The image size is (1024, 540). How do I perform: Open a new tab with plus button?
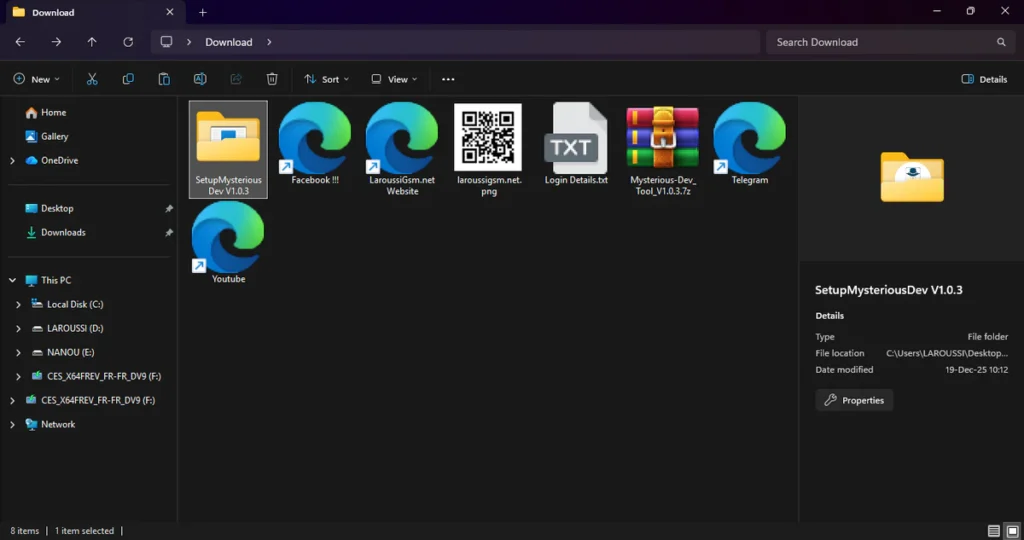(203, 12)
